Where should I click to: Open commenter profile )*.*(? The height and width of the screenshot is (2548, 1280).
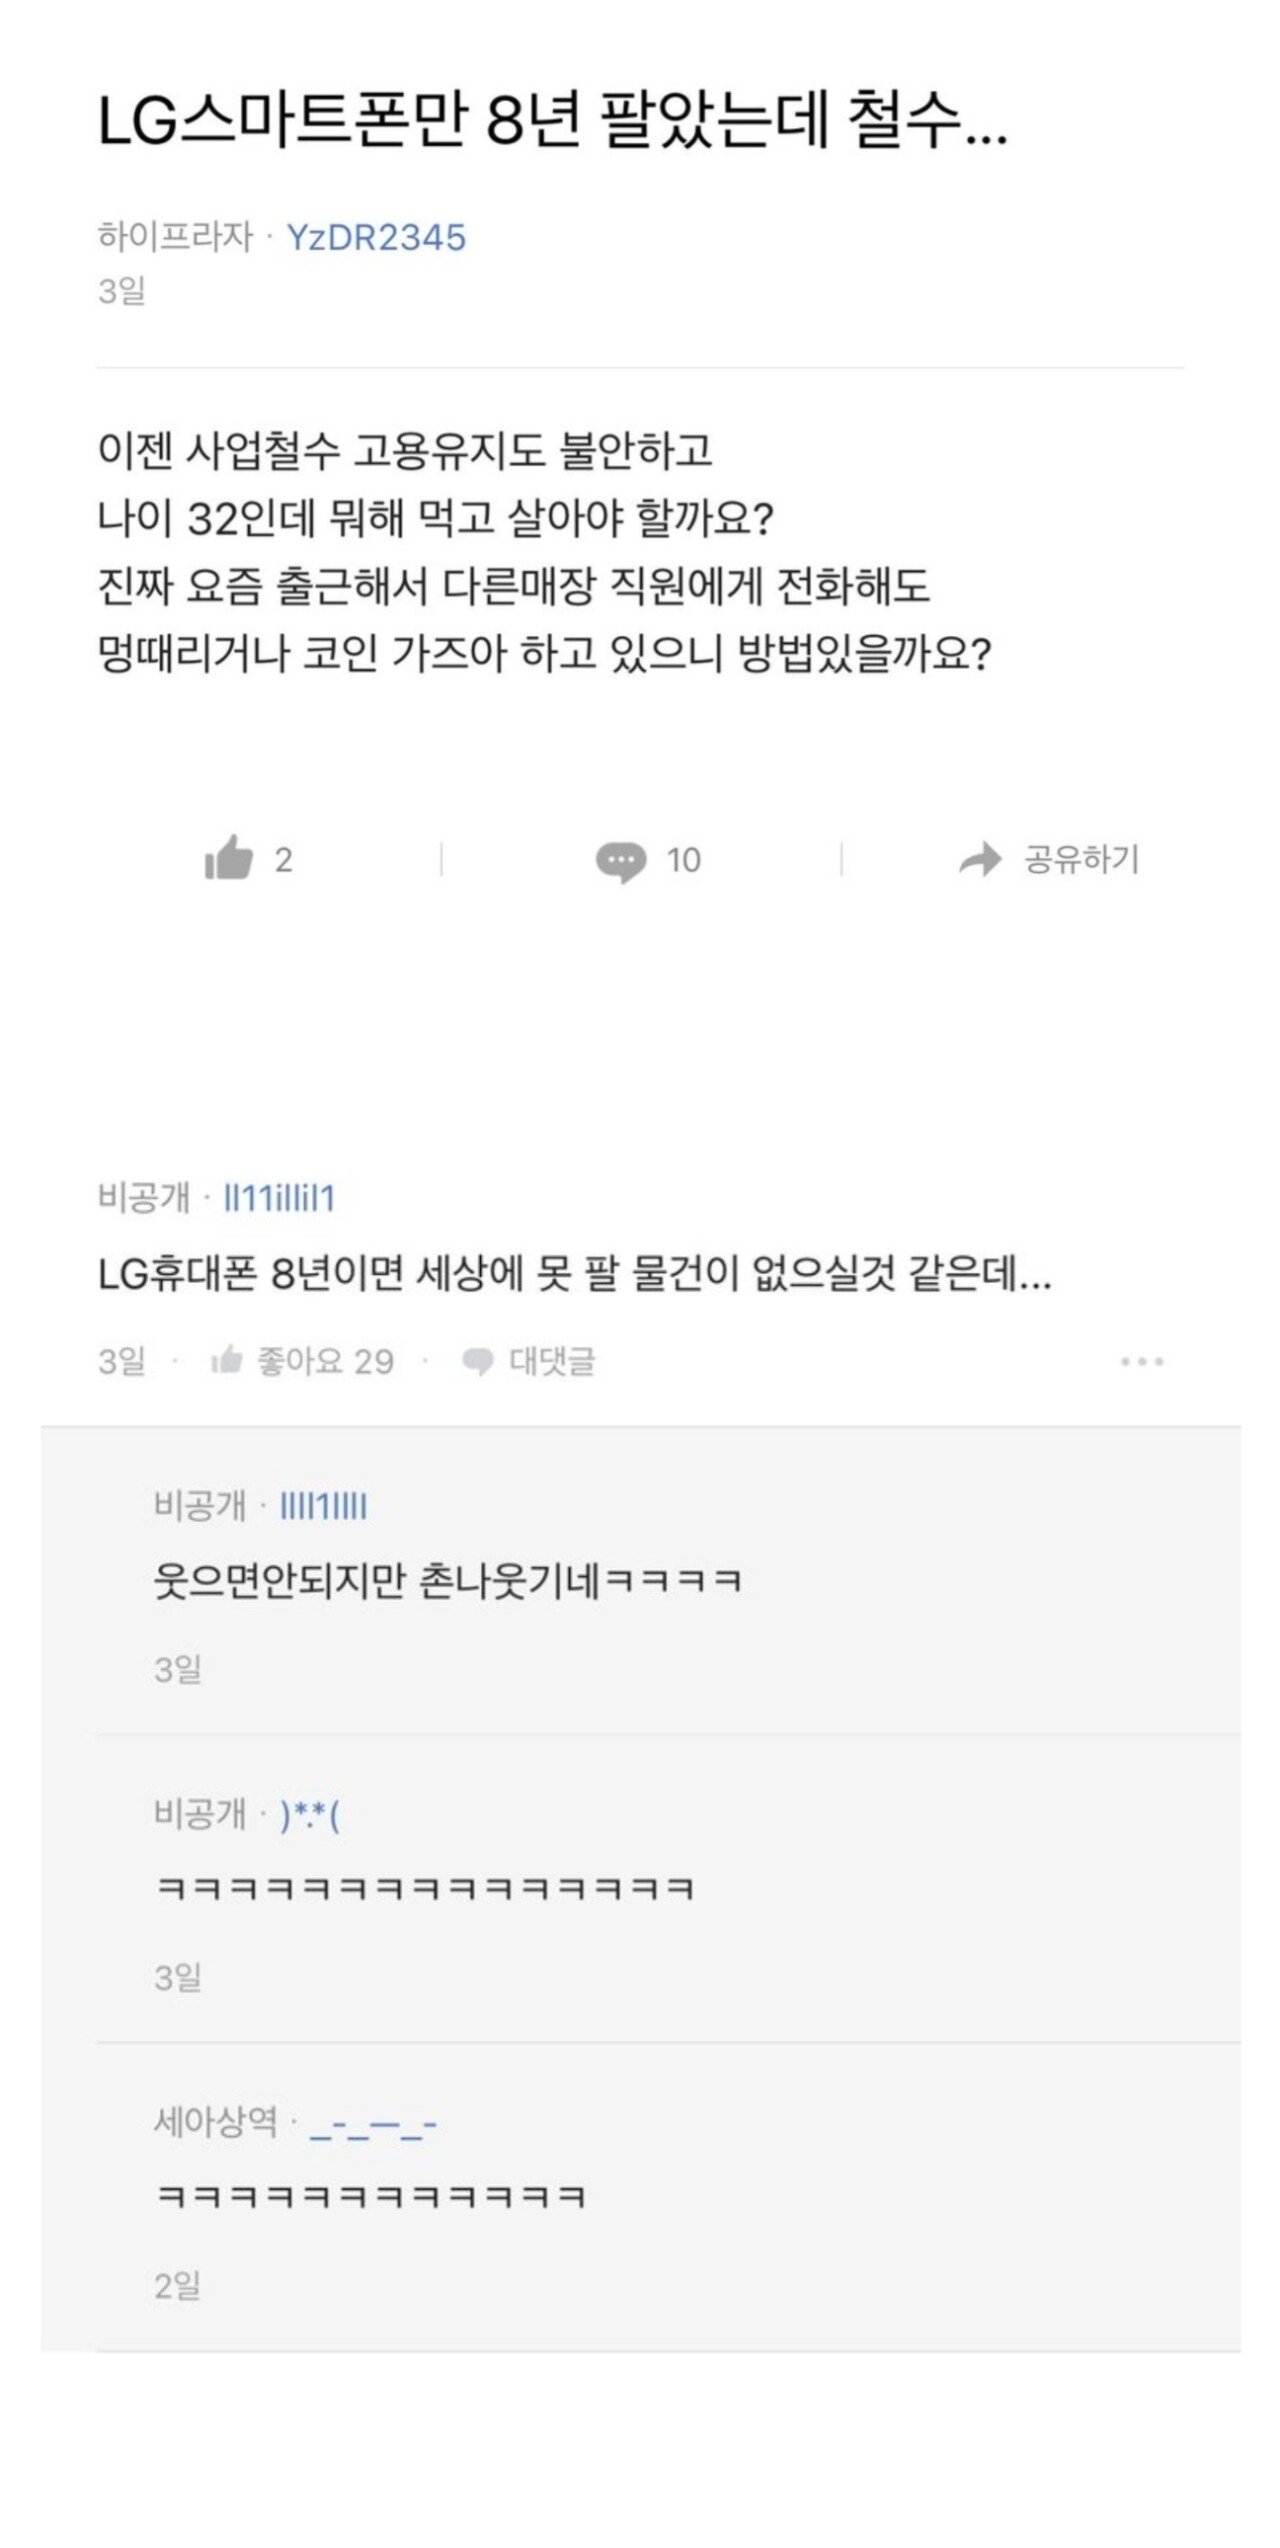point(309,1813)
